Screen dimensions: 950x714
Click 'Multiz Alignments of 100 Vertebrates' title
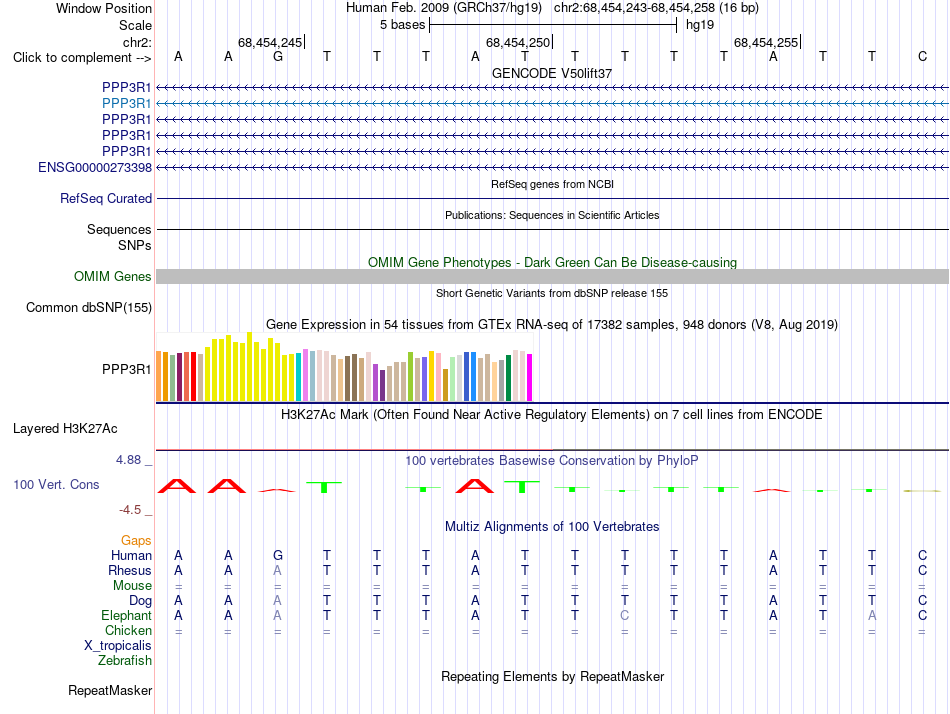pos(552,526)
